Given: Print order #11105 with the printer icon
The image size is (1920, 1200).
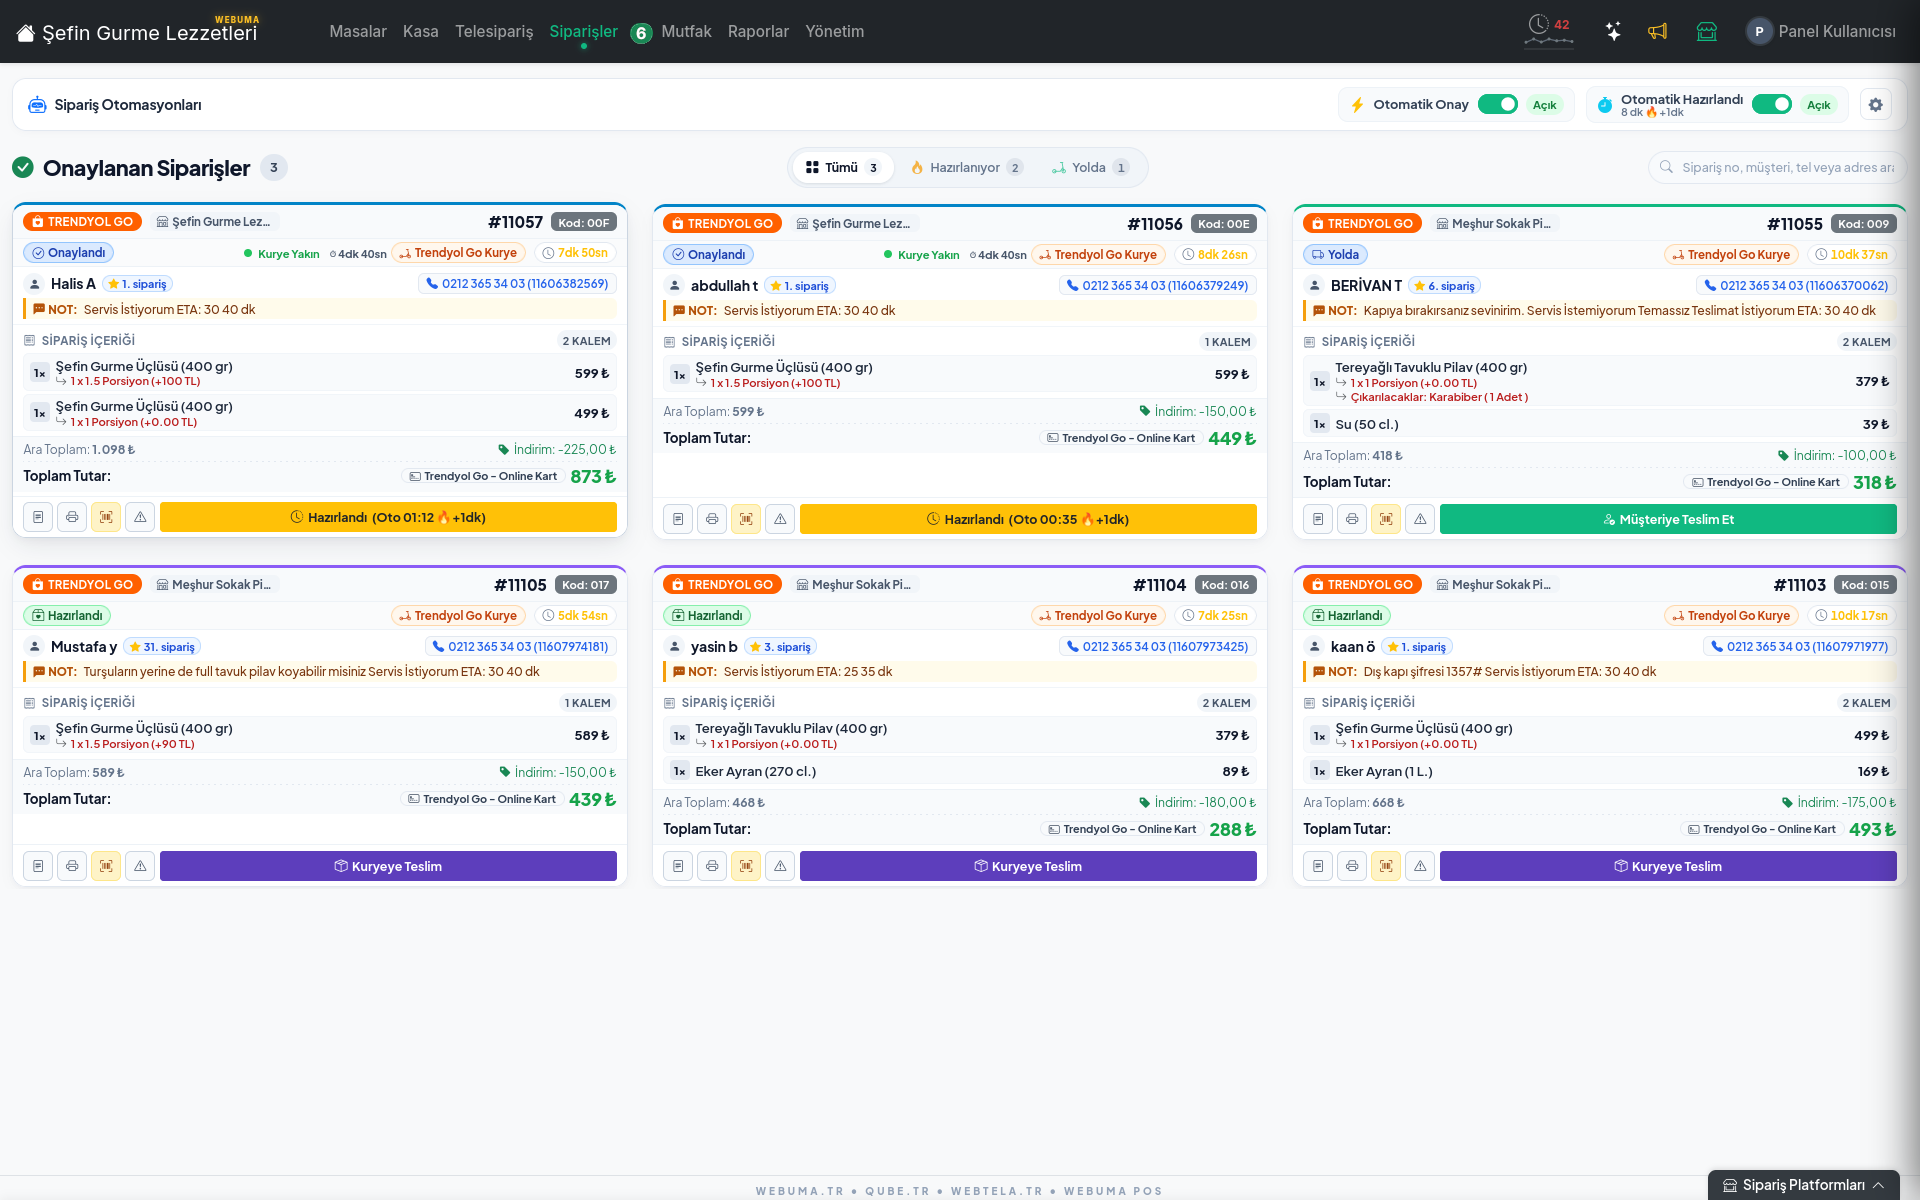Looking at the screenshot, I should tap(72, 866).
